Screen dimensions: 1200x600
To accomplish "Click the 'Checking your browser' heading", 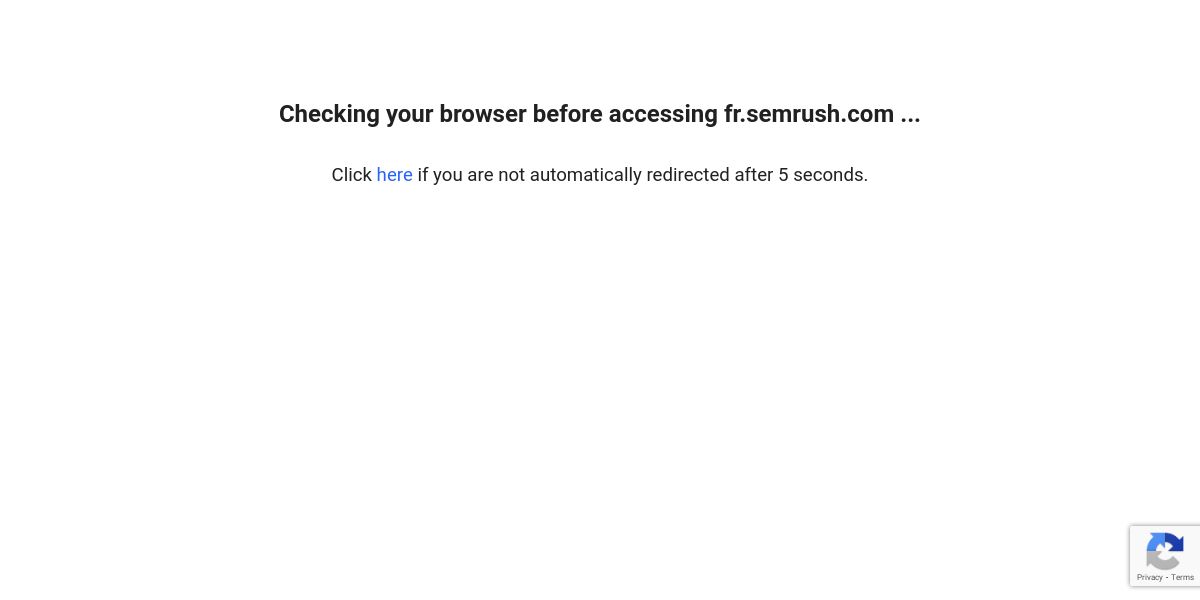I will point(600,114).
